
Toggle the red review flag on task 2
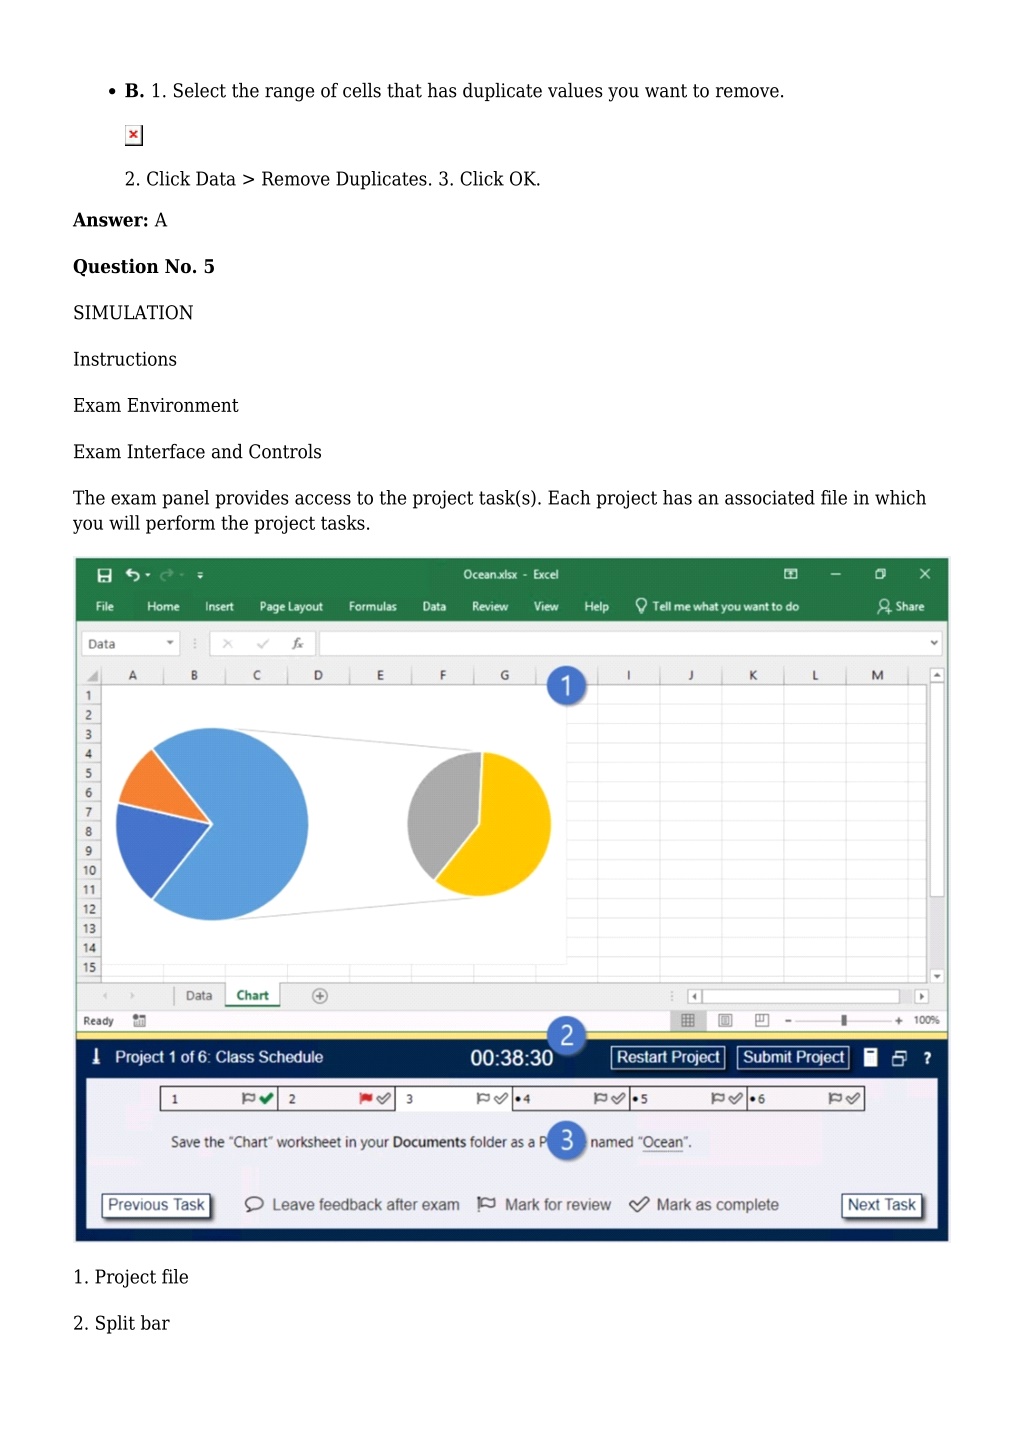pos(366,1099)
